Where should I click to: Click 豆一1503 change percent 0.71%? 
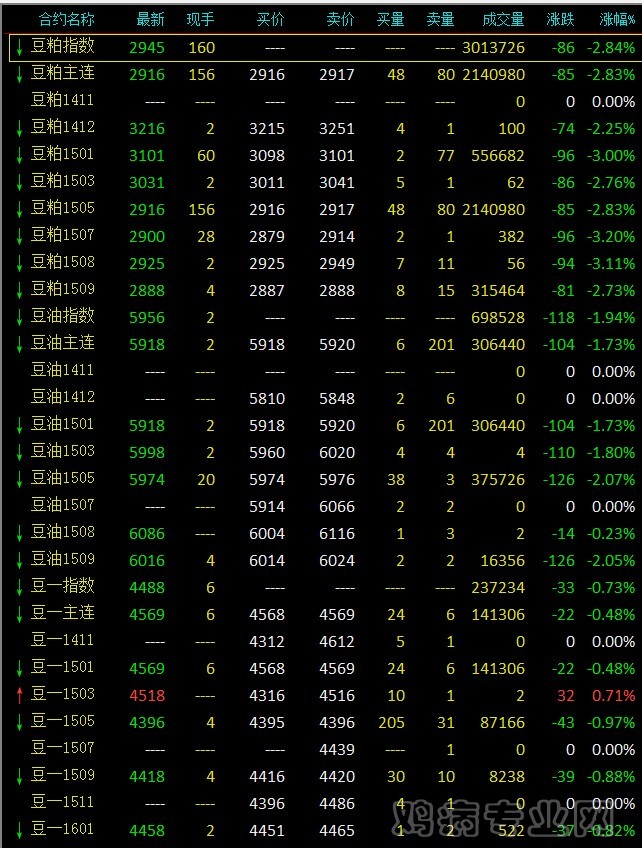pos(613,695)
